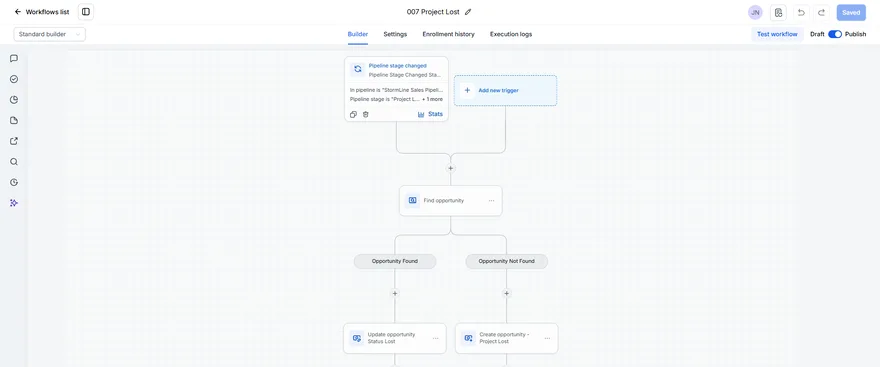Open the notes document icon
The width and height of the screenshot is (880, 367).
tap(778, 12)
